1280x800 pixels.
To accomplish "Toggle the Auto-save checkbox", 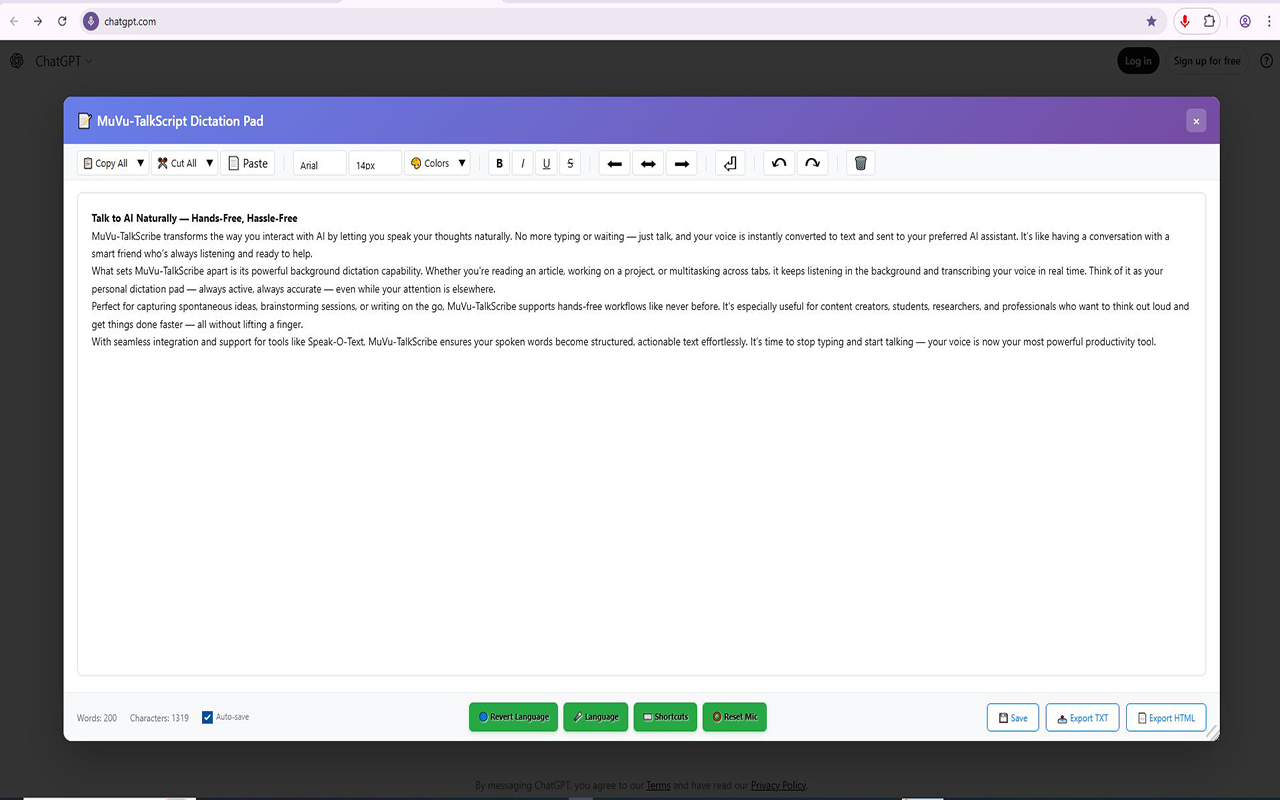I will (x=207, y=717).
